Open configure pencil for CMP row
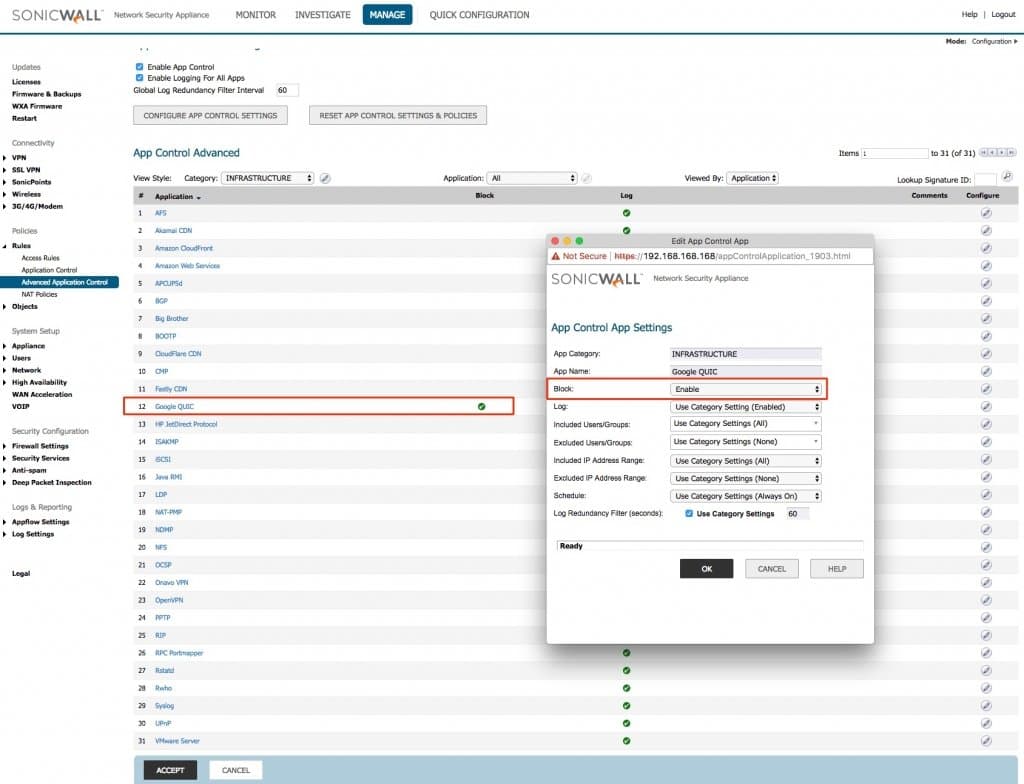The width and height of the screenshot is (1024, 784). point(986,371)
